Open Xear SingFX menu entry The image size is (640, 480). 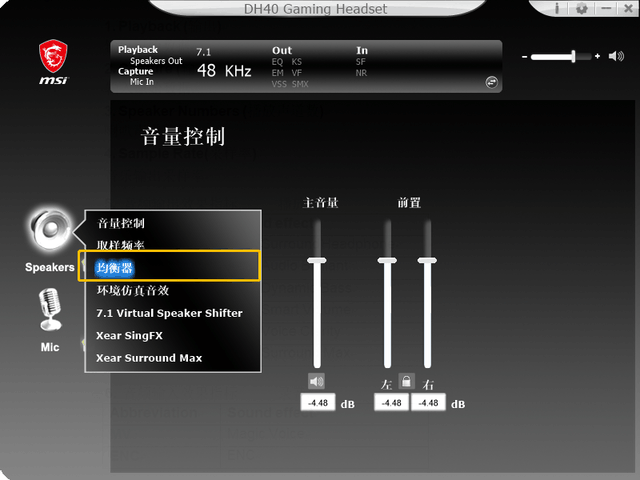coord(129,336)
